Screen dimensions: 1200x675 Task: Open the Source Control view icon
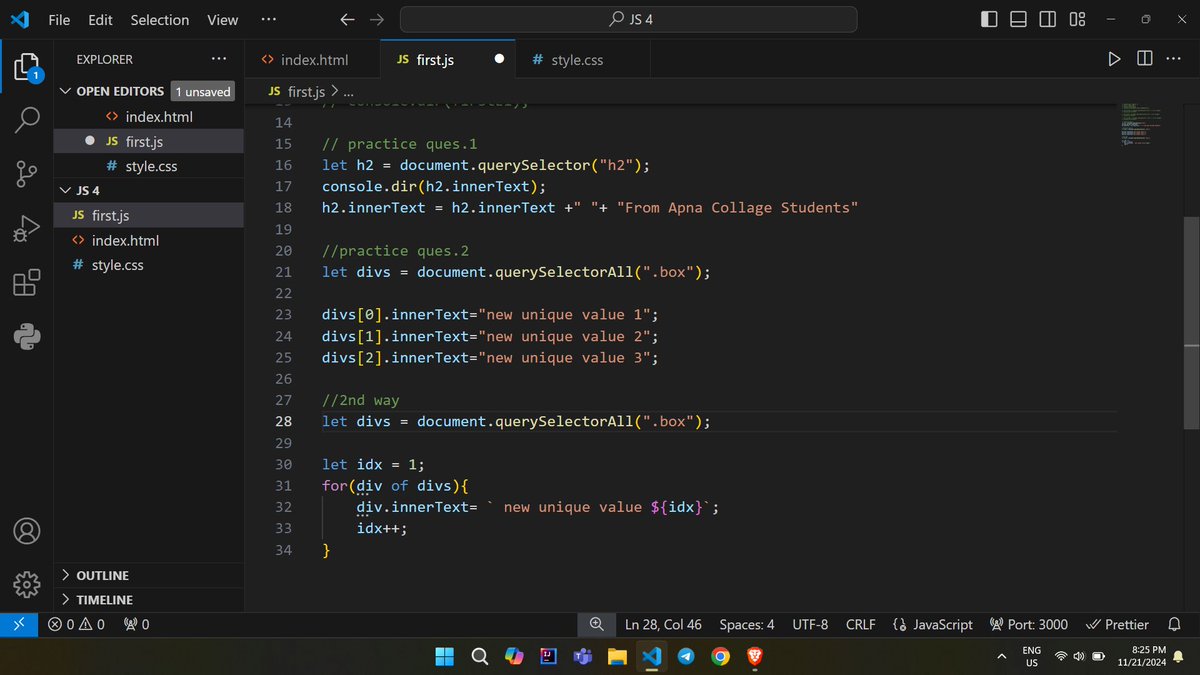coord(27,174)
